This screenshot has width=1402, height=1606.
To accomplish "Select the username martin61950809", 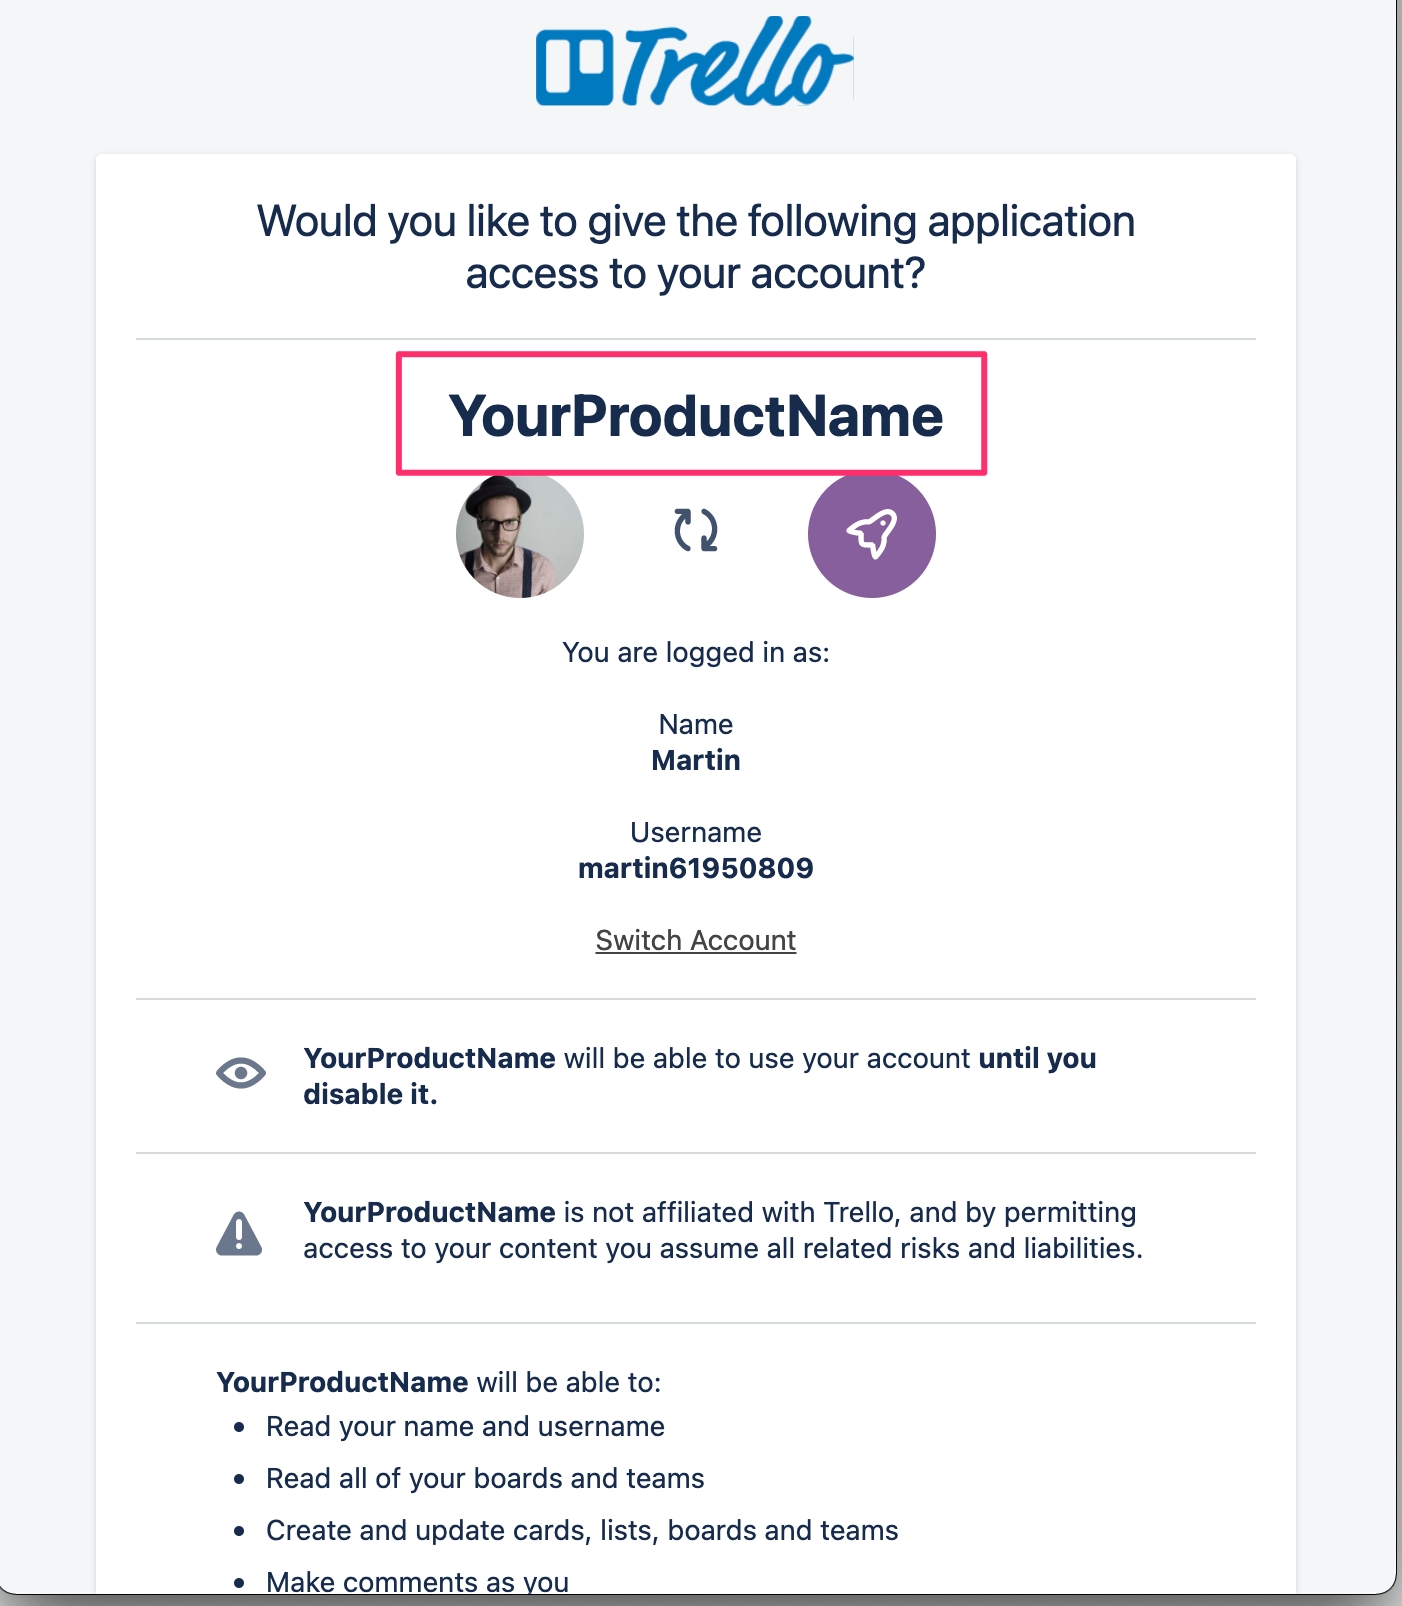I will [x=696, y=868].
